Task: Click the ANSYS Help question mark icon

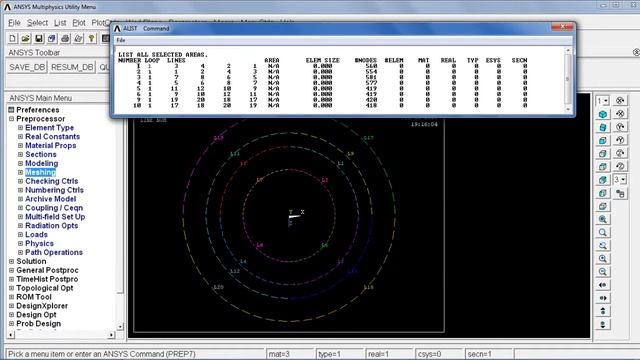Action: coord(91,38)
